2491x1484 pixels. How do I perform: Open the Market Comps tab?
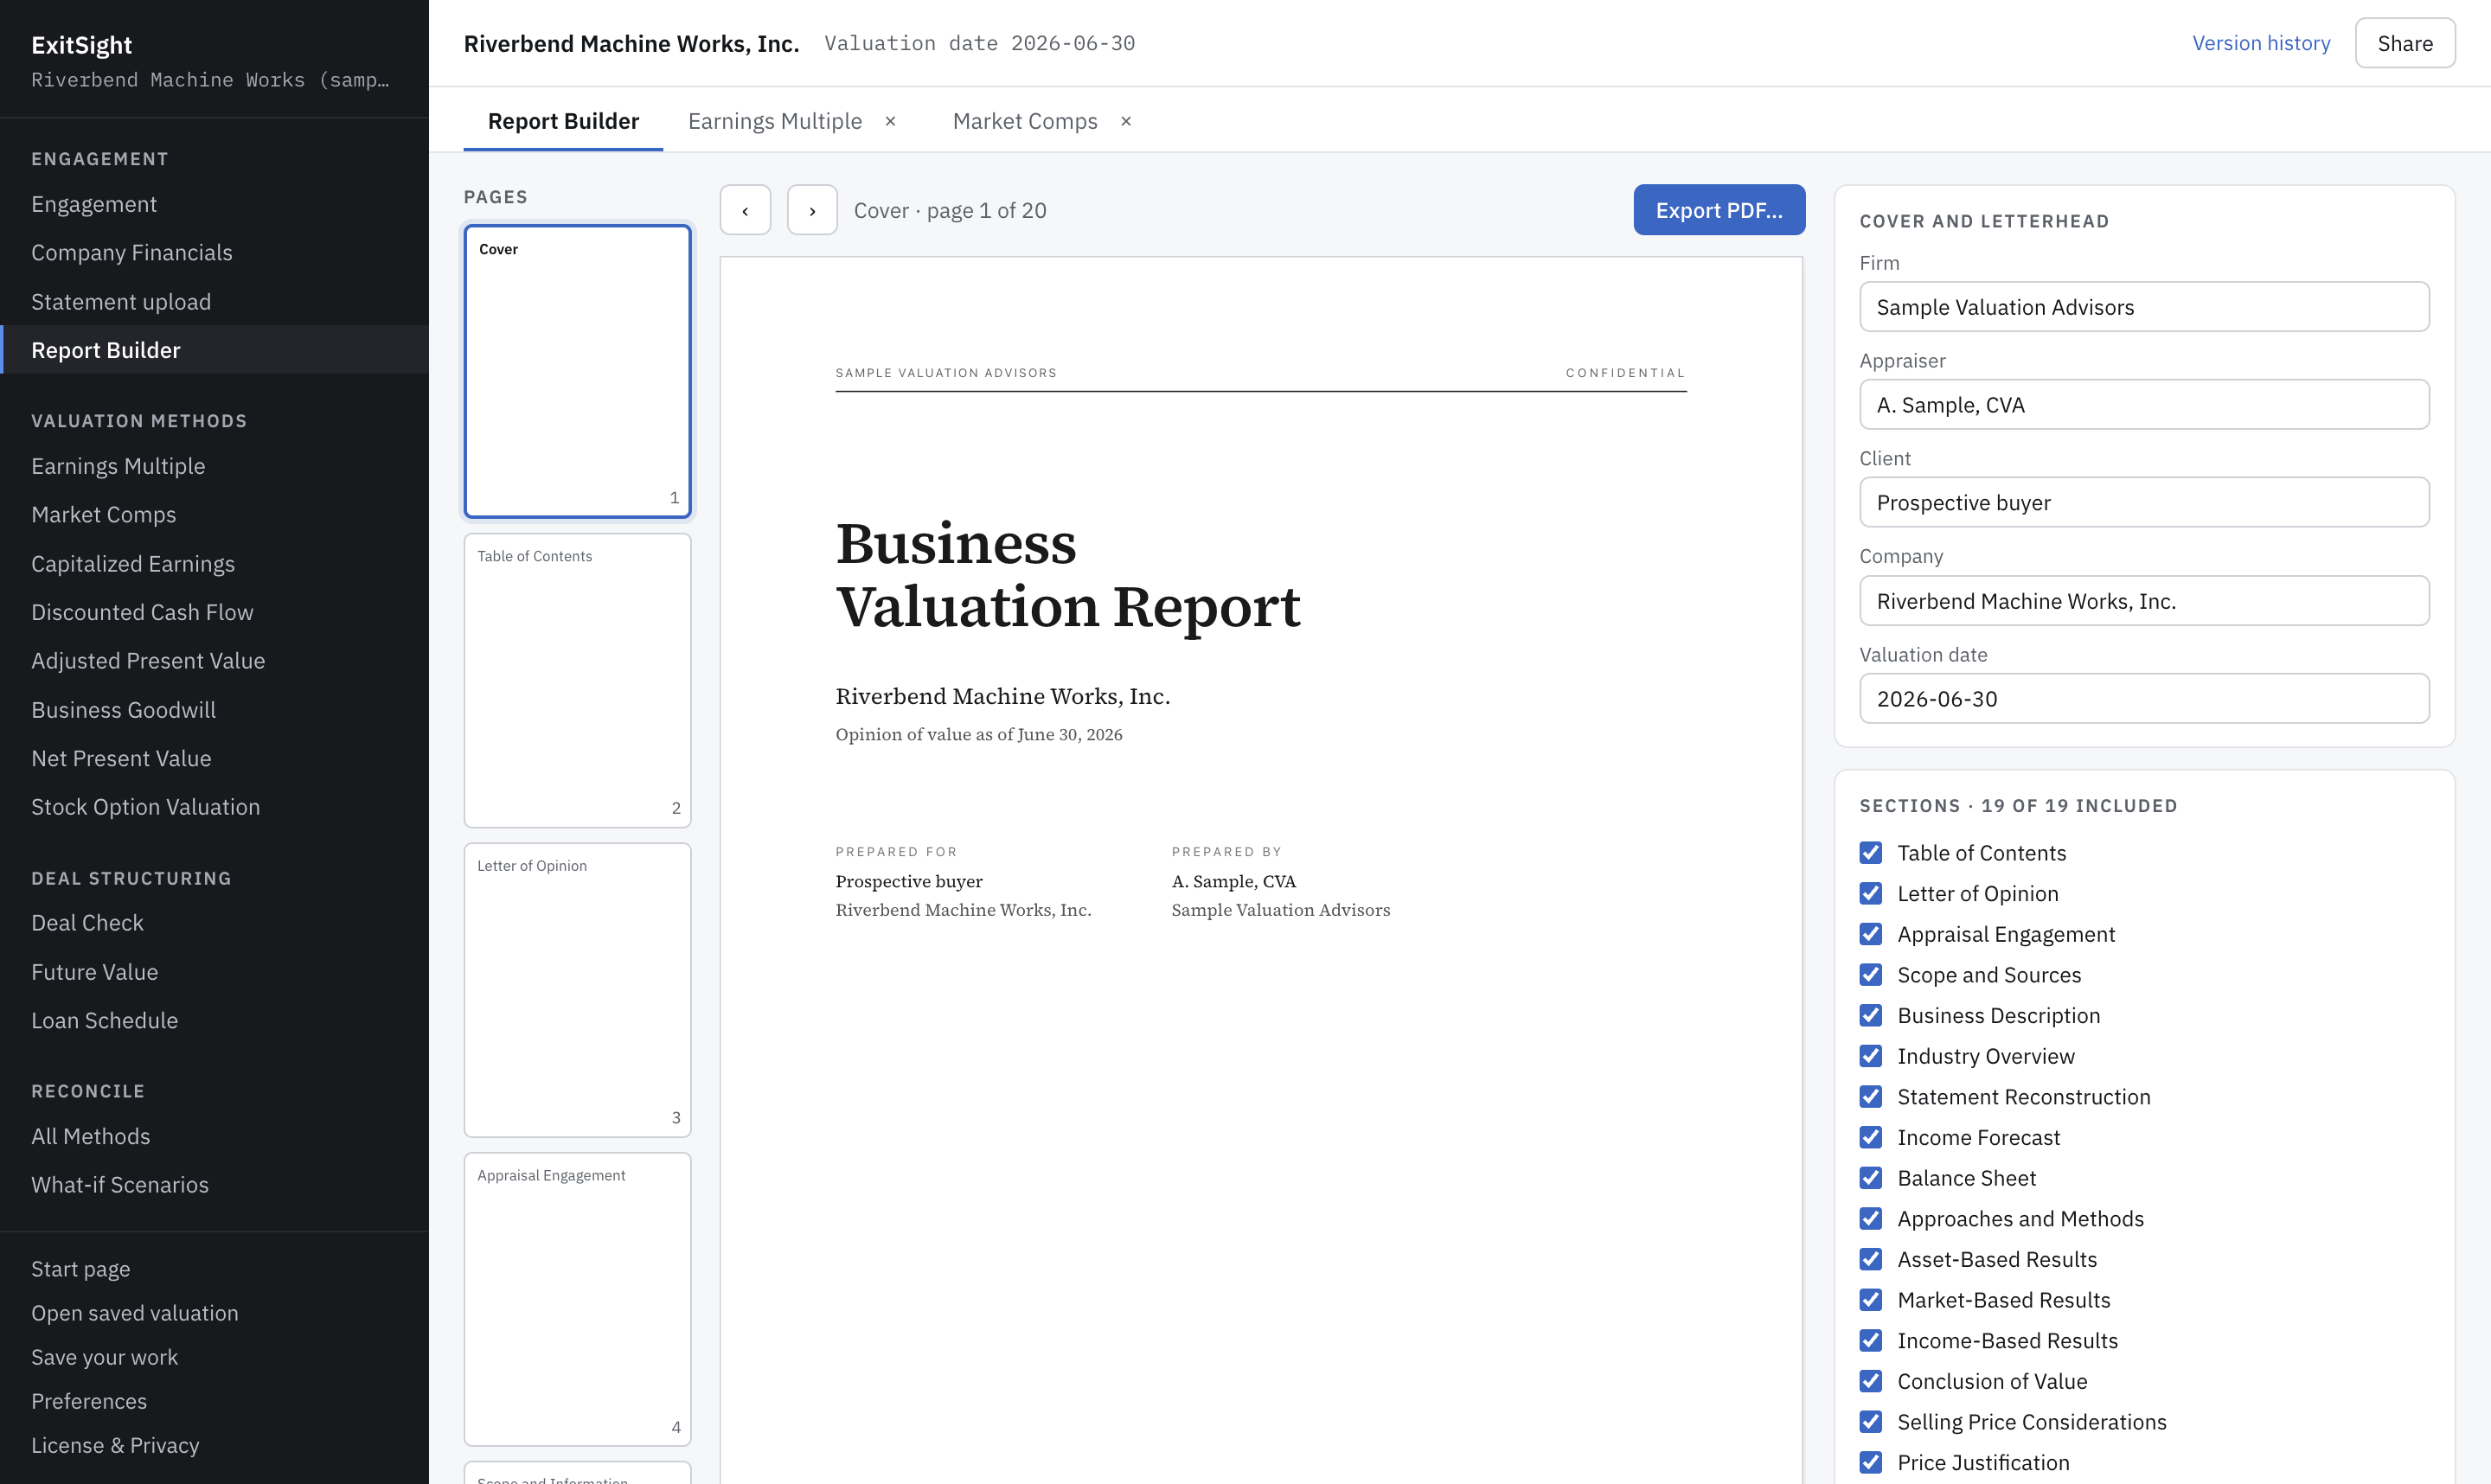tap(1025, 121)
